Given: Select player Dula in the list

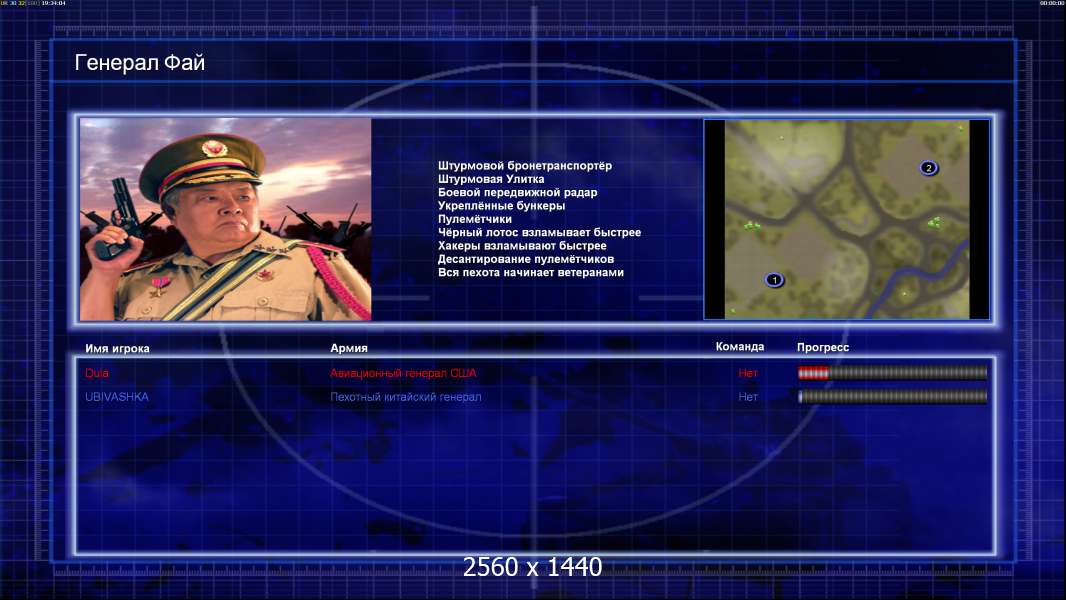Looking at the screenshot, I should [97, 372].
